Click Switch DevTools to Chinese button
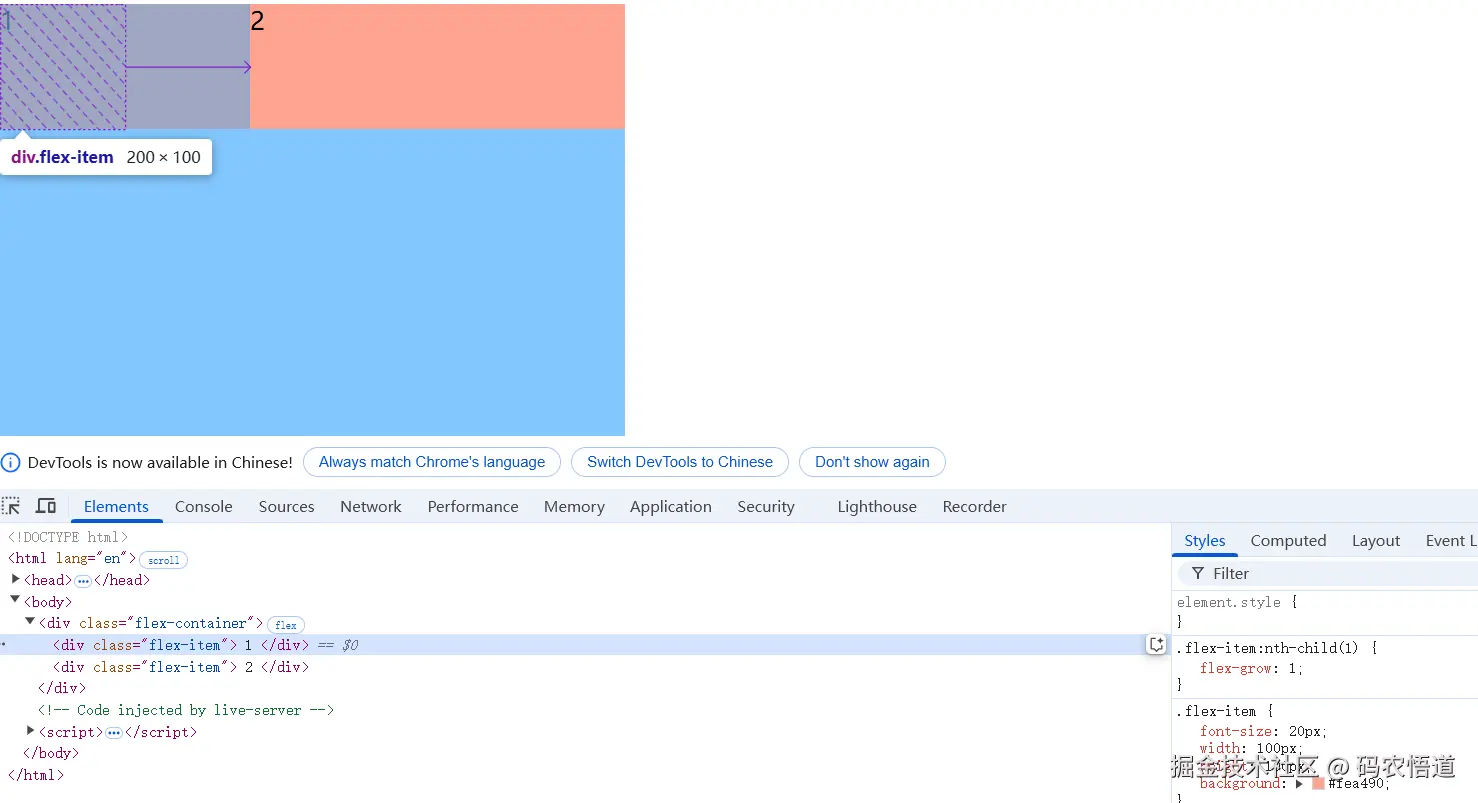Viewport: 1478px width, 803px height. pos(680,462)
